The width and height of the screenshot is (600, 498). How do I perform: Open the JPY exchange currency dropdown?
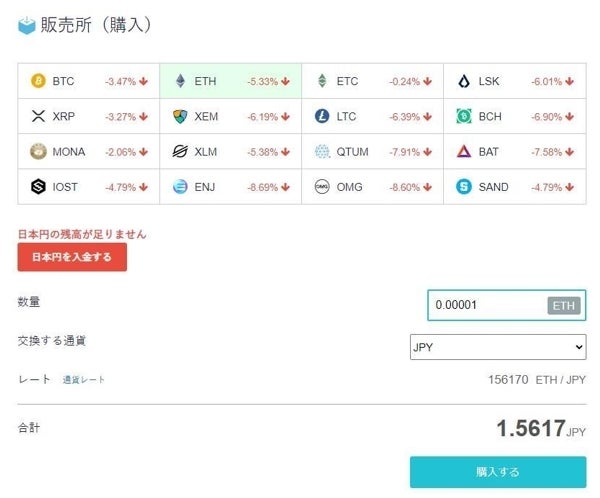coord(498,347)
